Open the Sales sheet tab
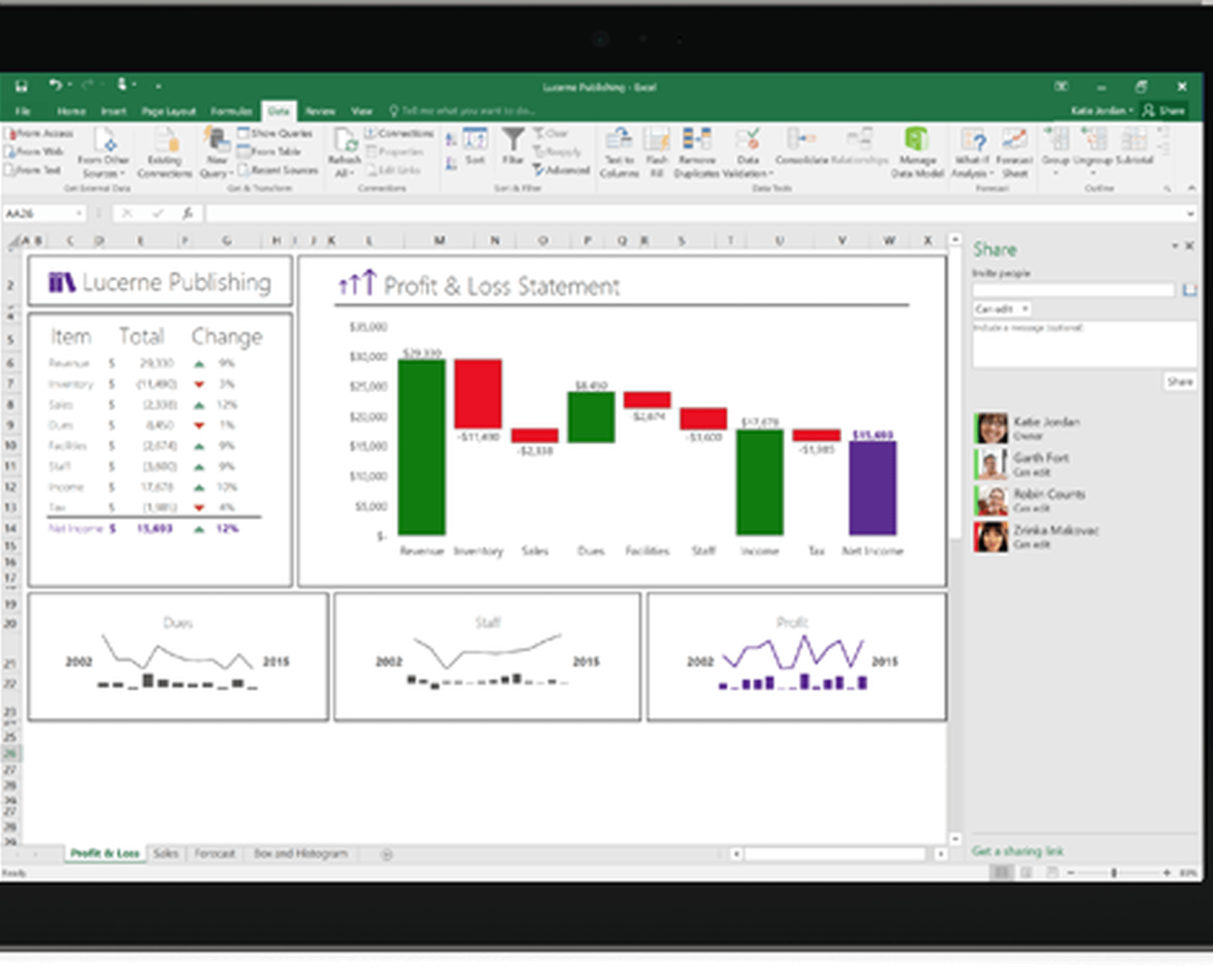This screenshot has width=1213, height=970. pos(166,853)
